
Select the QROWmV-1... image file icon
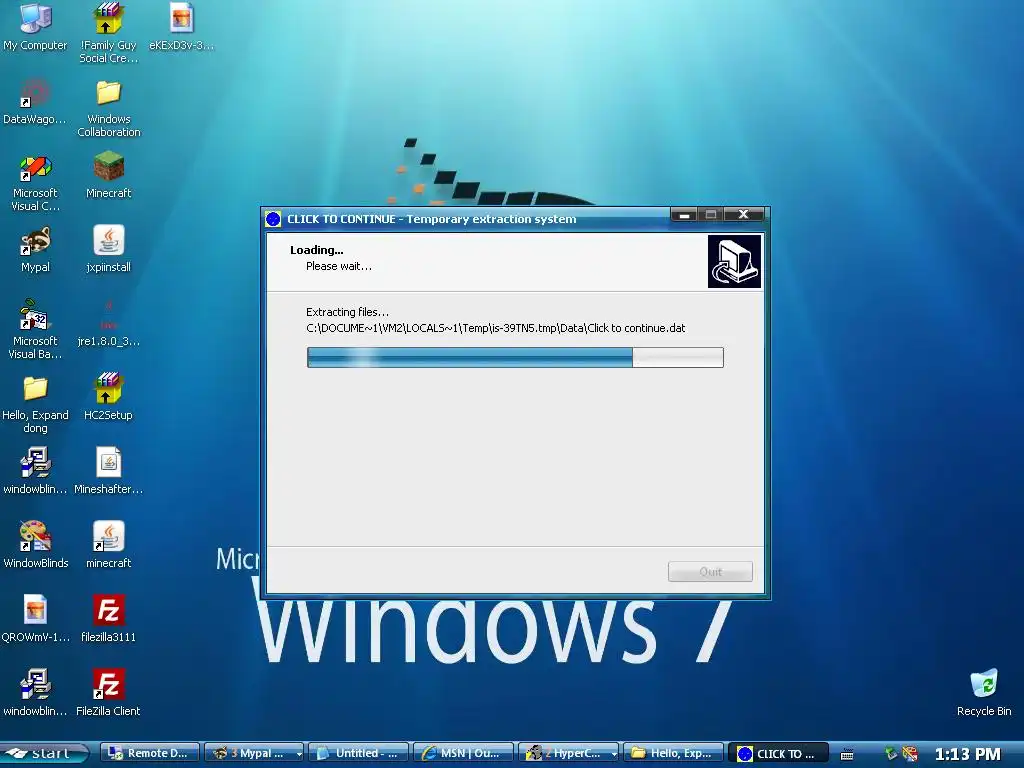[35, 610]
